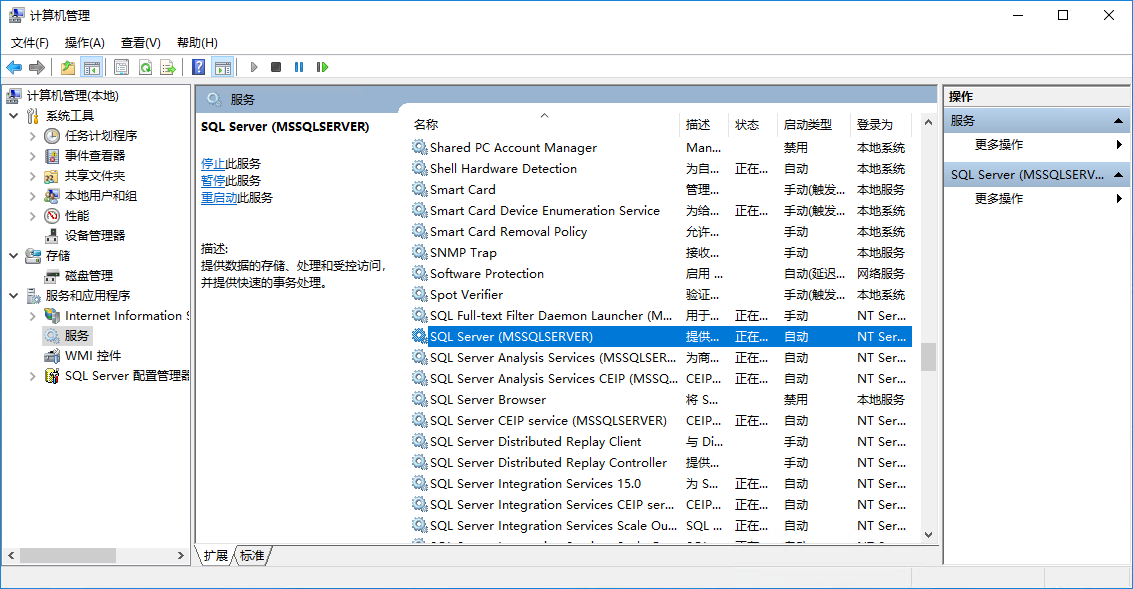This screenshot has height=589, width=1133.
Task: Select the Local Users and Groups (本地用户和组) icon
Action: pos(52,196)
